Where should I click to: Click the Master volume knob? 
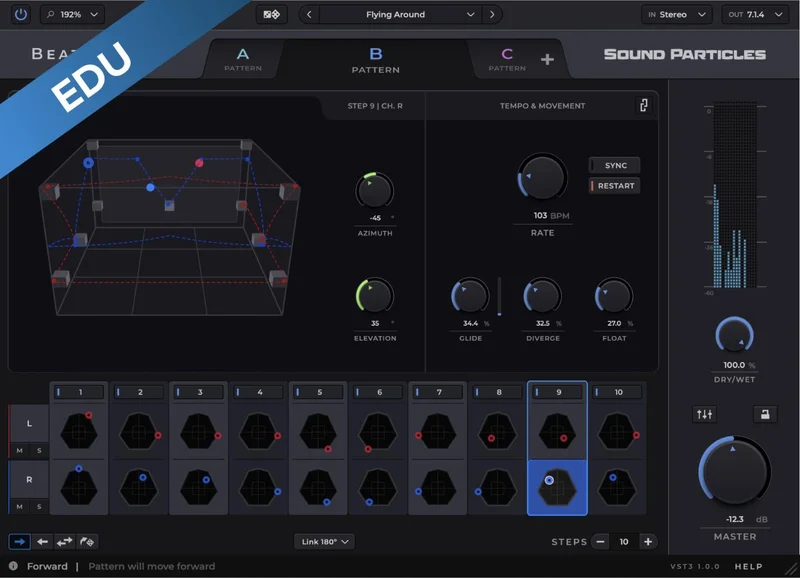(735, 471)
